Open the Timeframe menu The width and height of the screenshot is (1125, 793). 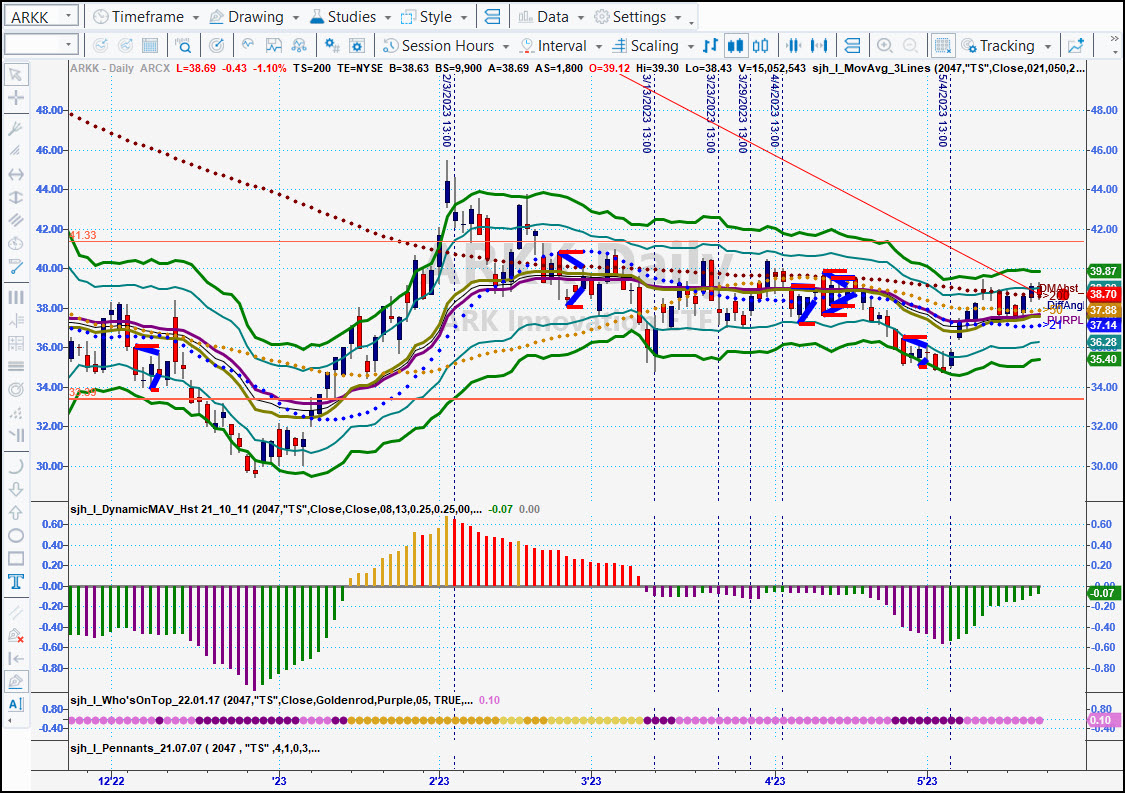(146, 17)
